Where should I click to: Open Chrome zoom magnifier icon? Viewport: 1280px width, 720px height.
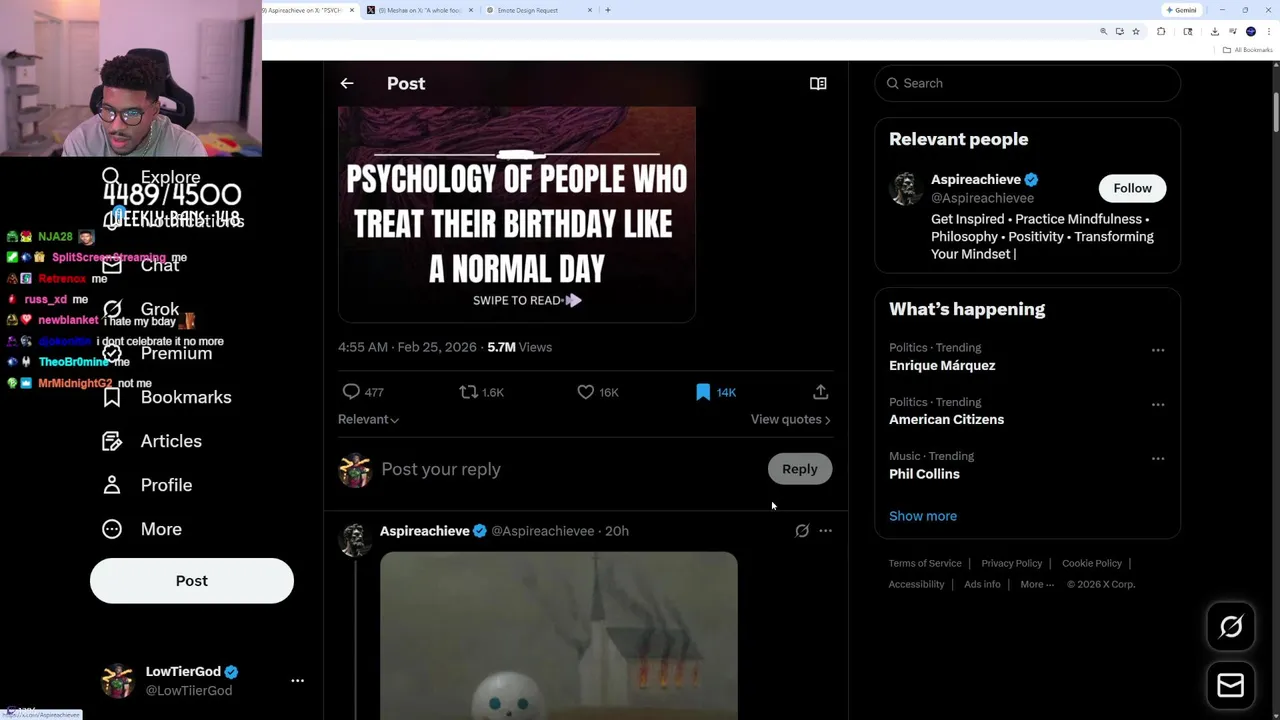click(x=1104, y=32)
